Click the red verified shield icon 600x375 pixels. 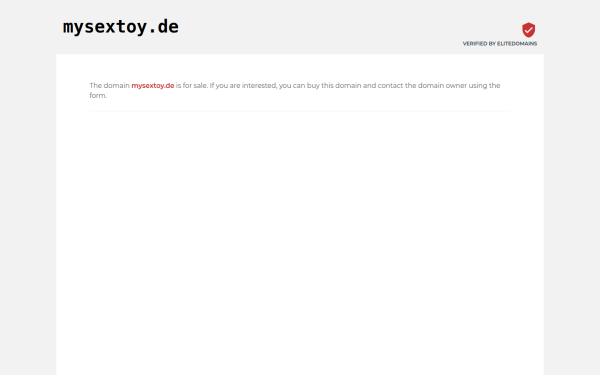coord(528,30)
